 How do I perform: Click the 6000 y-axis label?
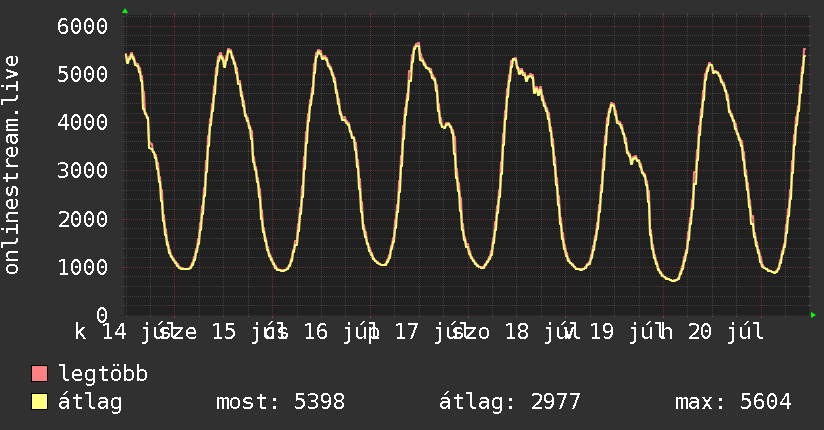click(x=83, y=26)
